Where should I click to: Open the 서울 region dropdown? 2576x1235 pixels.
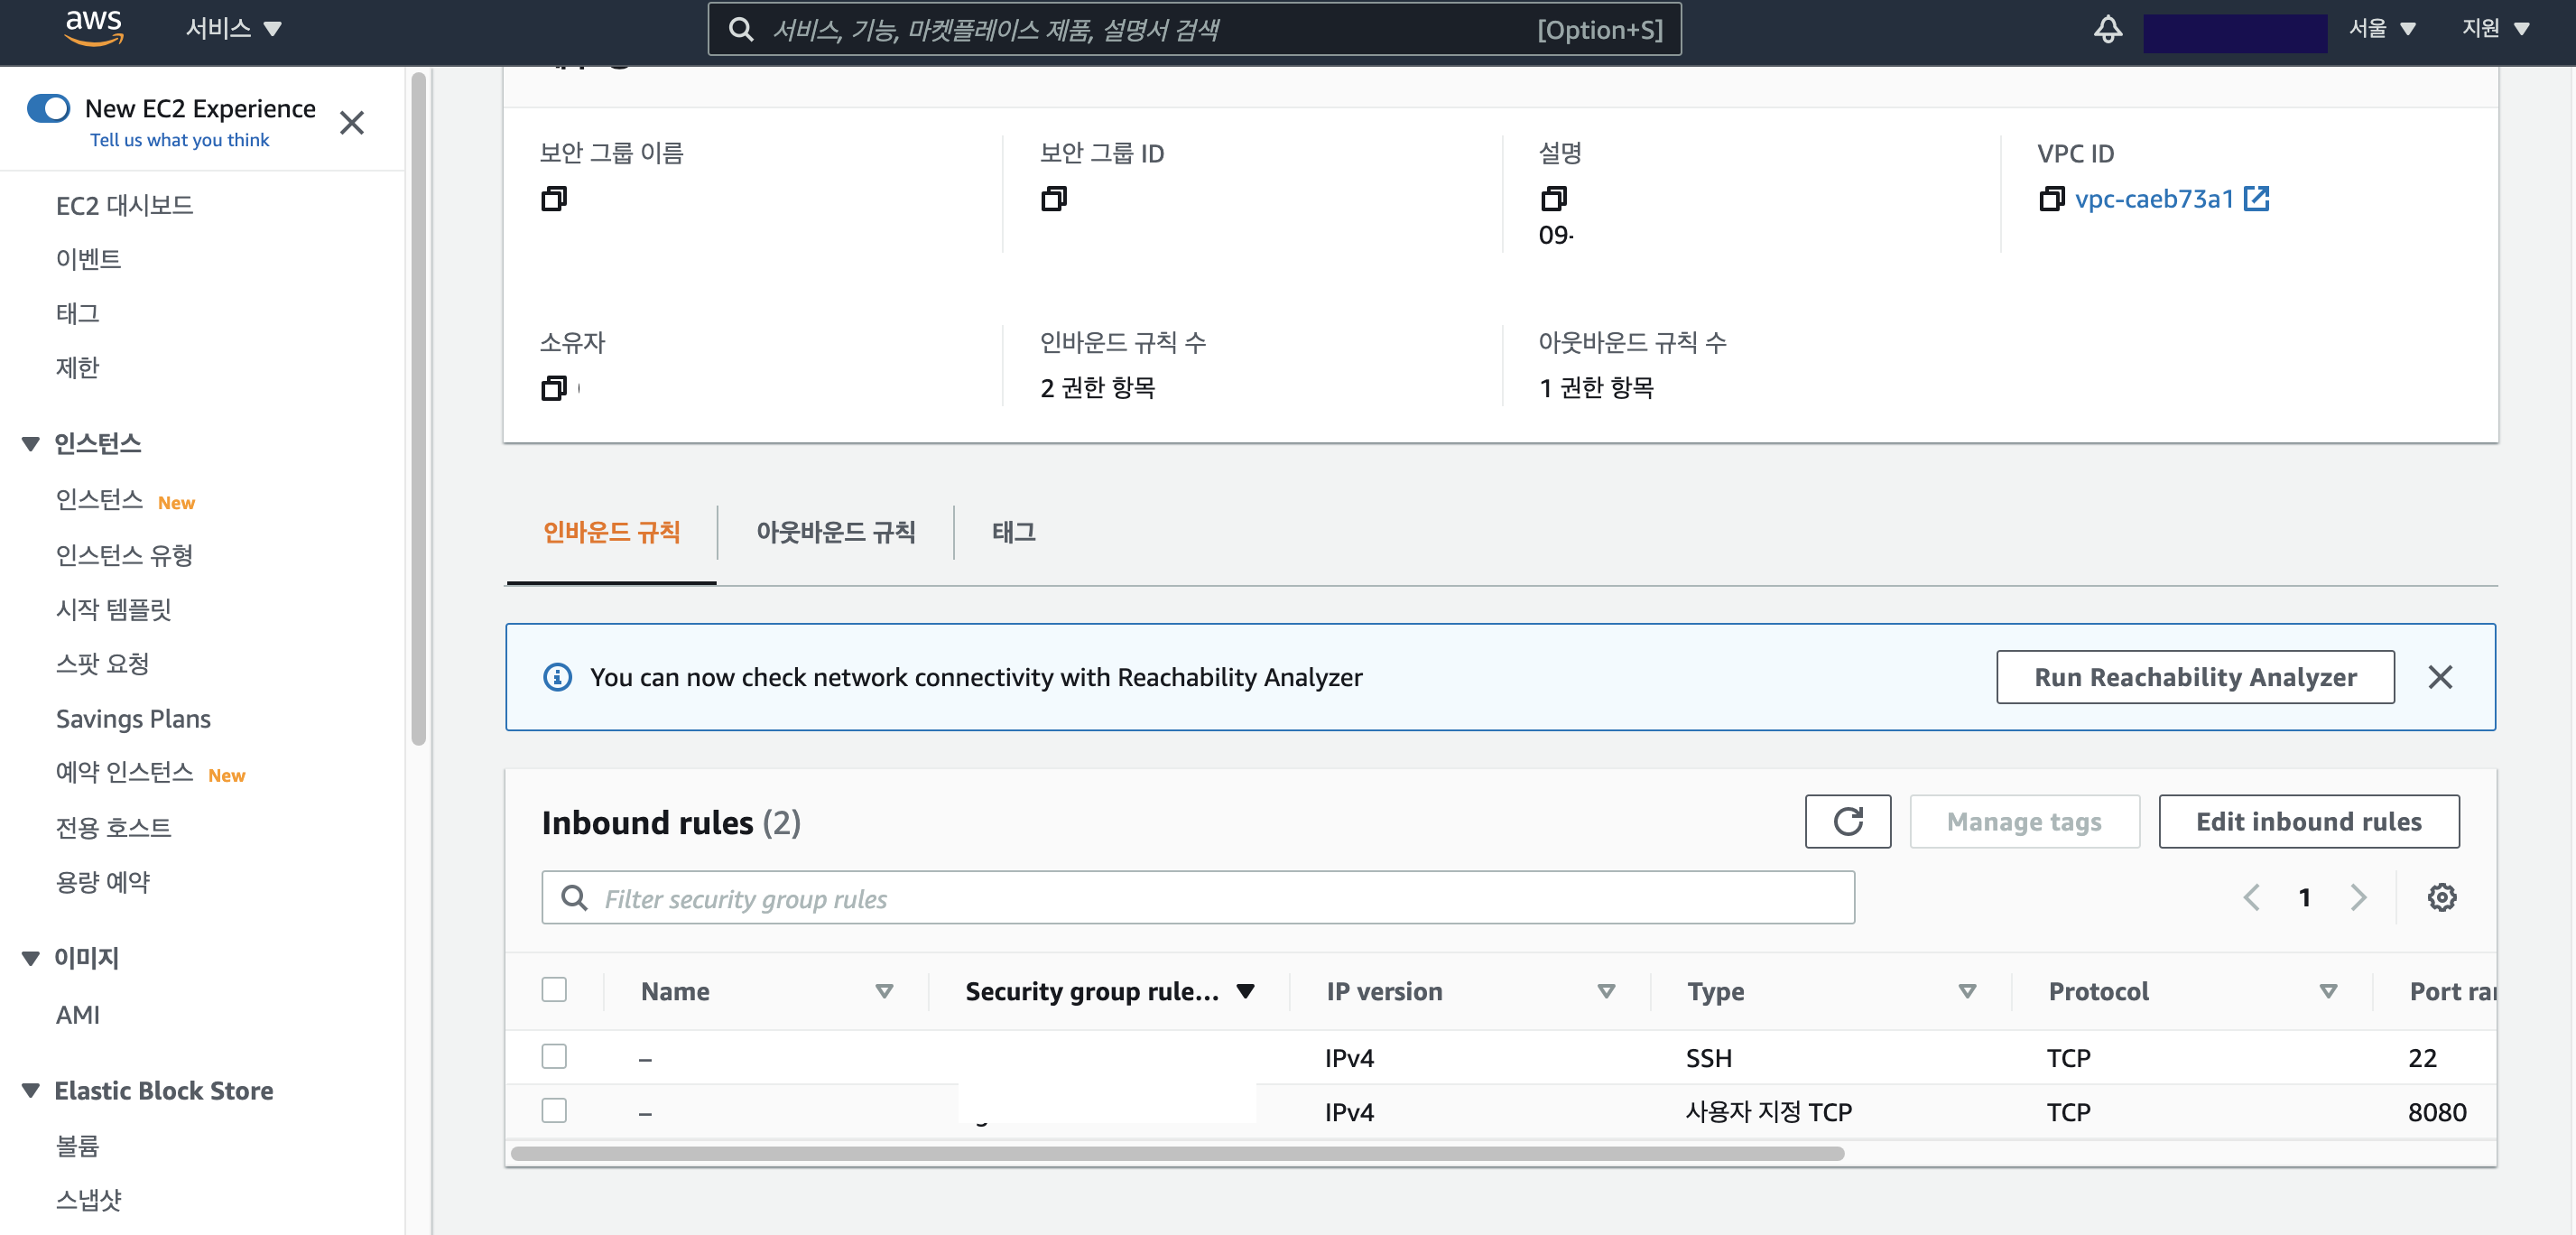tap(2381, 29)
